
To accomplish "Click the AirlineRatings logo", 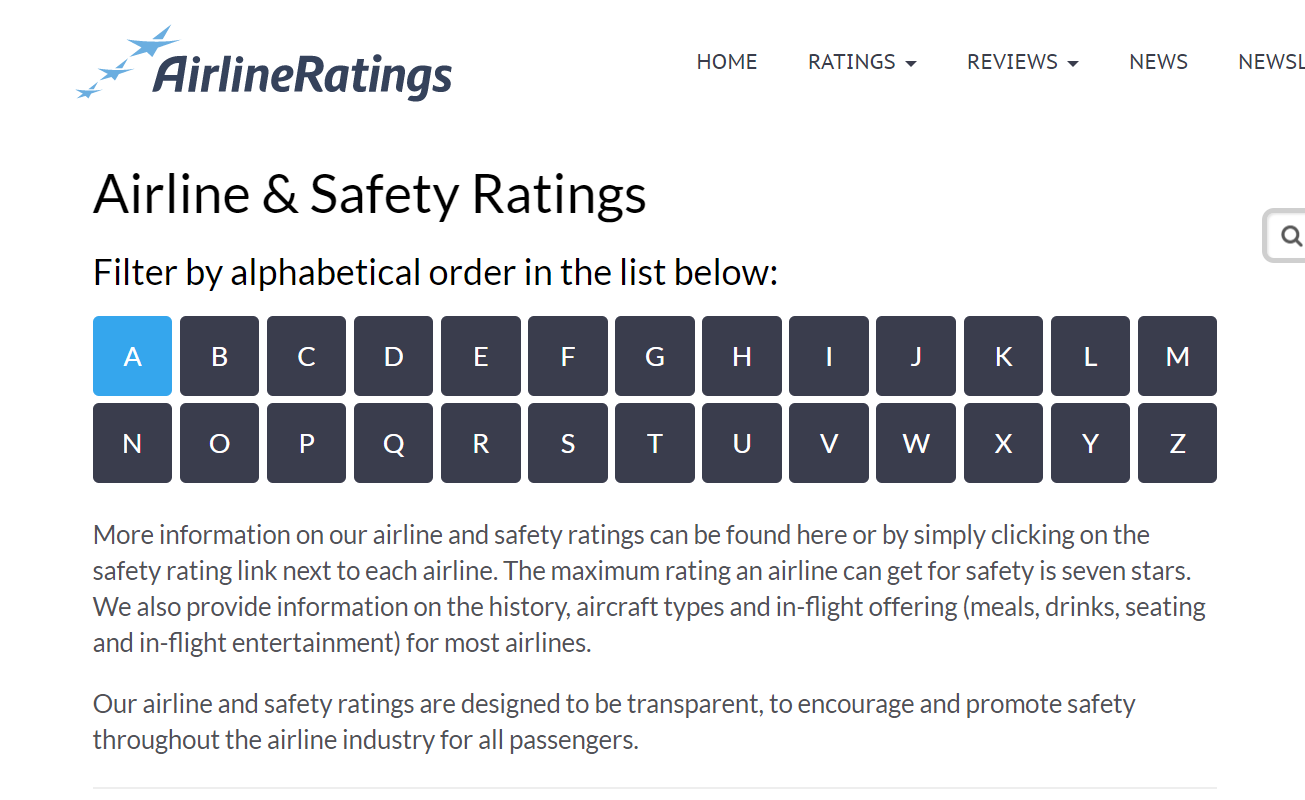I will [x=264, y=62].
